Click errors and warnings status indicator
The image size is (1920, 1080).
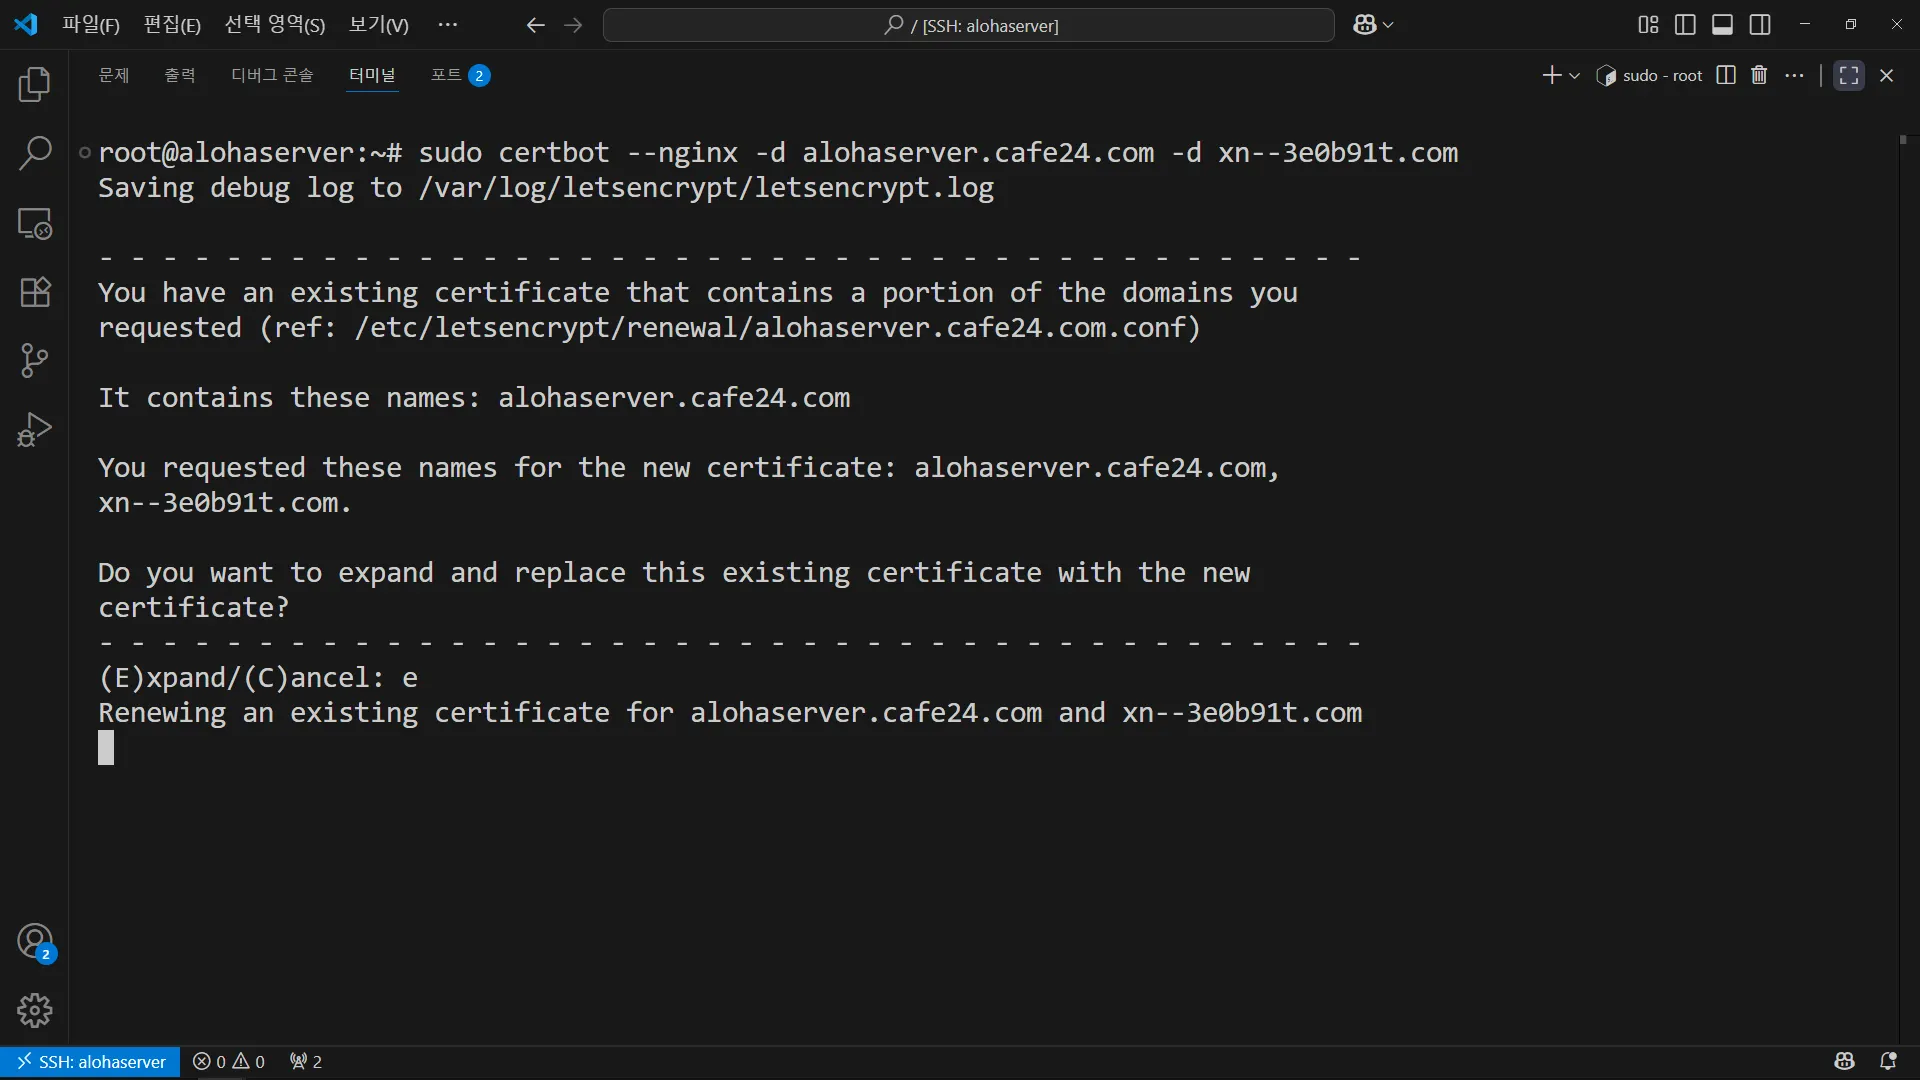point(229,1061)
